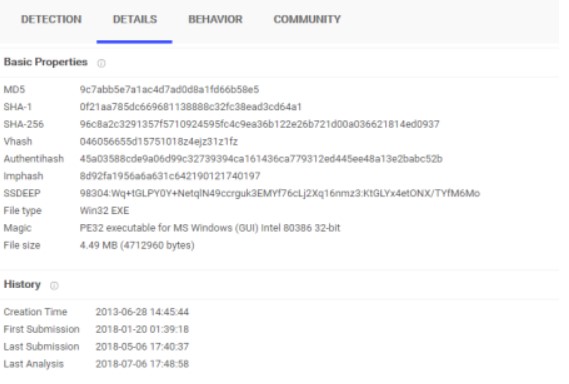The height and width of the screenshot is (384, 569).
Task: Click the 4.49 MB file size value
Action: coord(137,246)
